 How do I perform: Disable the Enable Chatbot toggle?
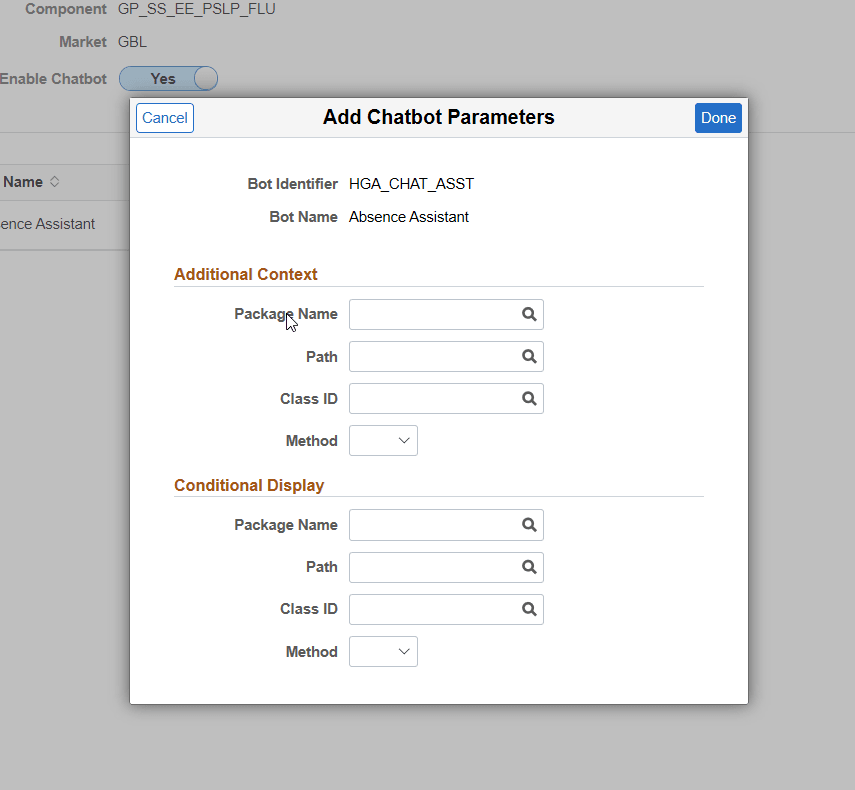tap(168, 78)
